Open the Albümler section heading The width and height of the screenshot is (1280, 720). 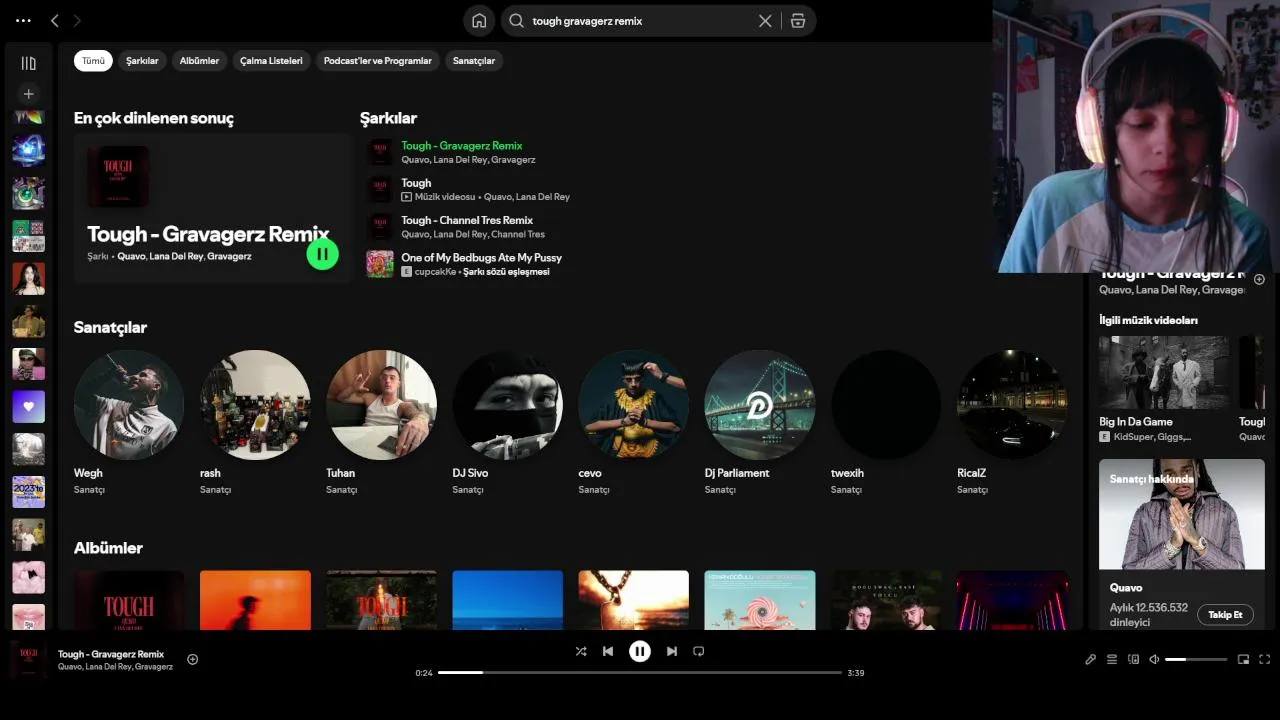[x=108, y=548]
